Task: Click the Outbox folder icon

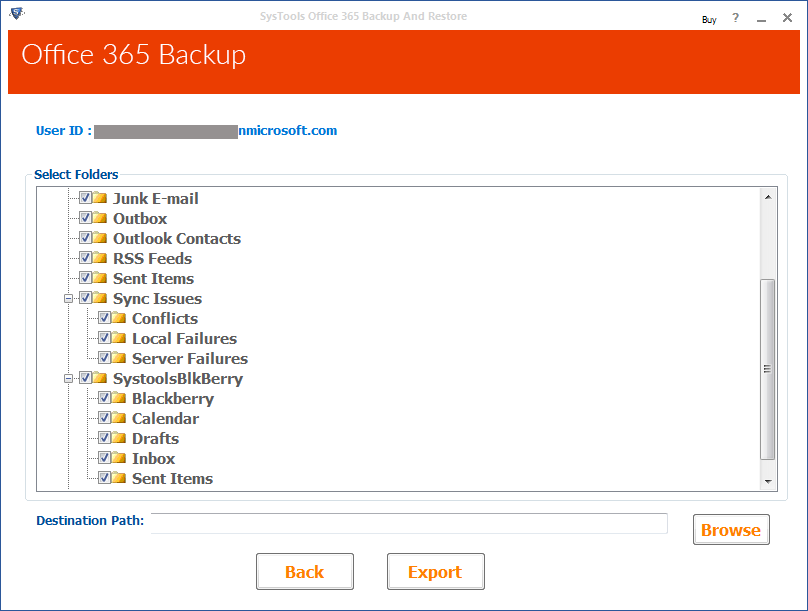Action: click(x=99, y=218)
